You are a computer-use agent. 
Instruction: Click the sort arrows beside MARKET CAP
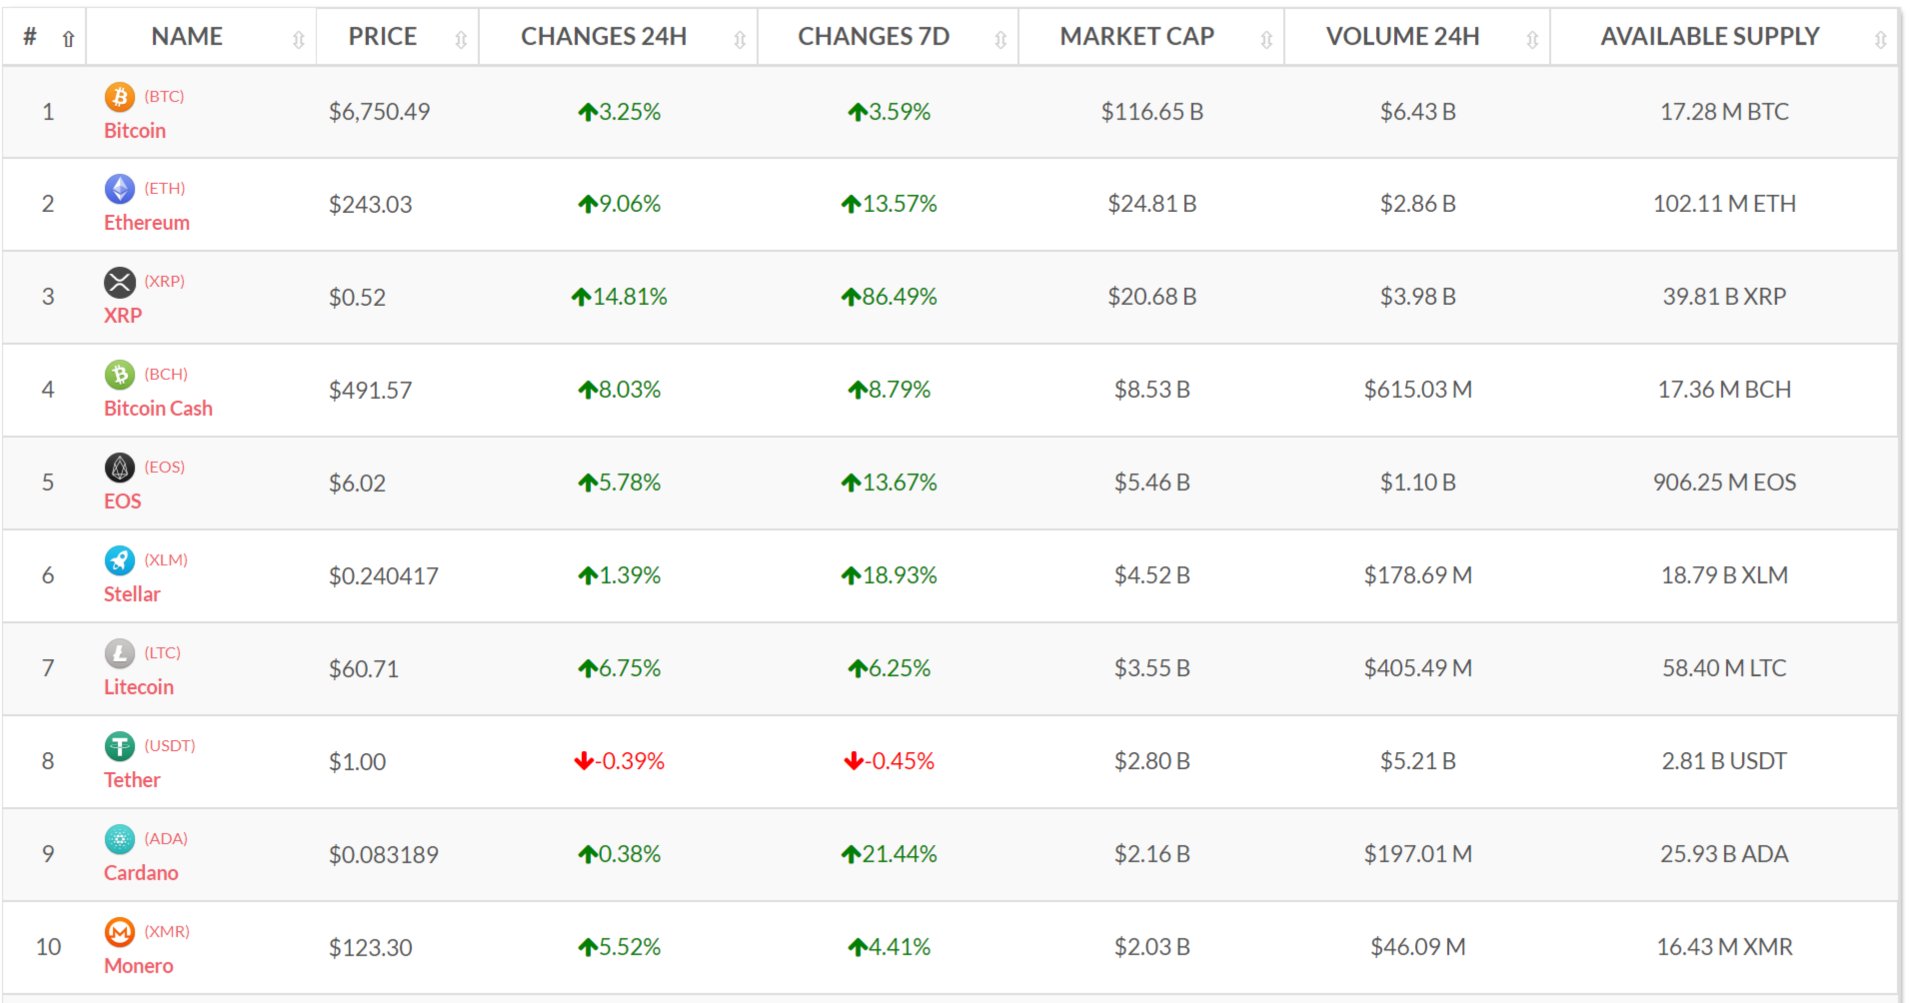(x=1266, y=40)
